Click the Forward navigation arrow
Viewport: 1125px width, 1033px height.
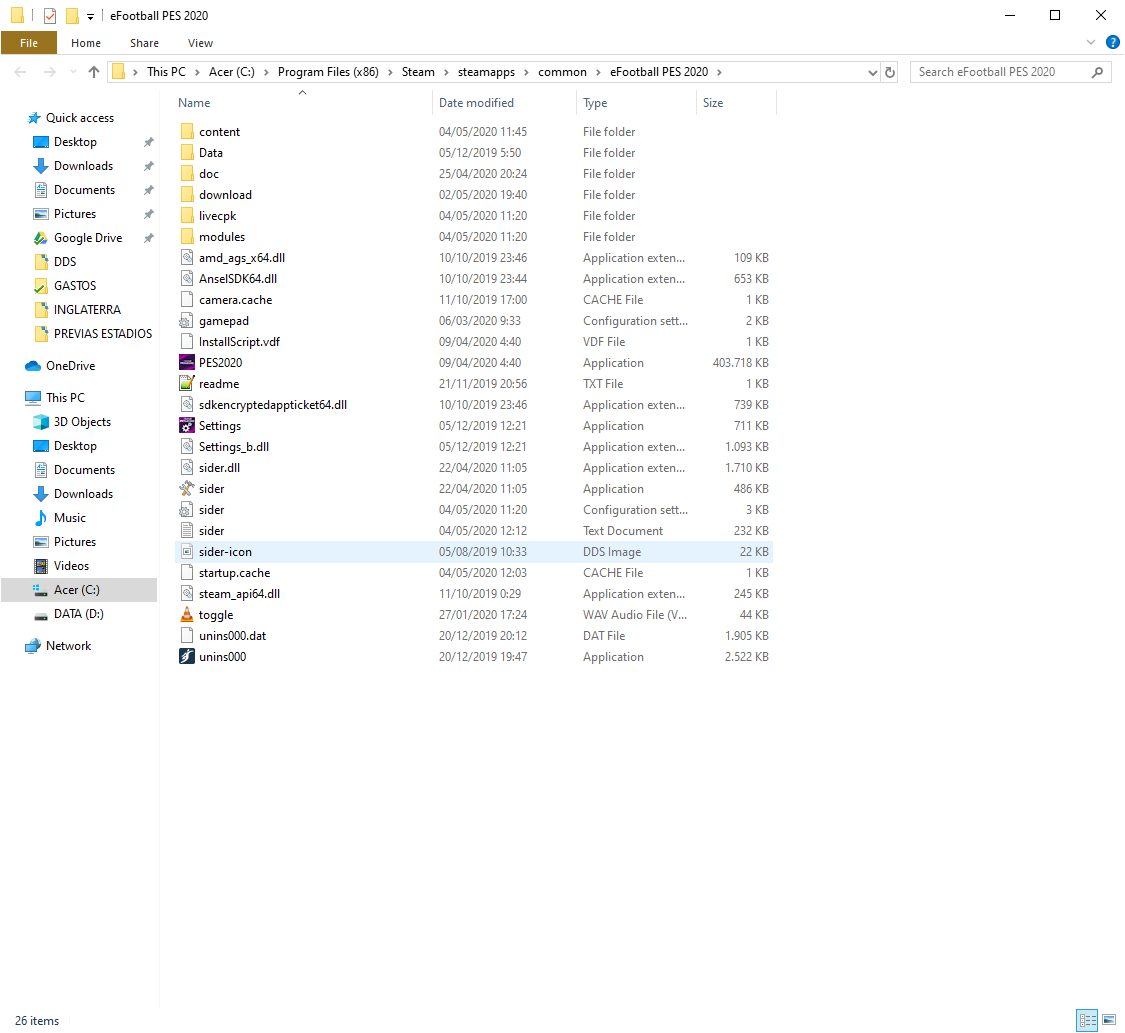[50, 72]
